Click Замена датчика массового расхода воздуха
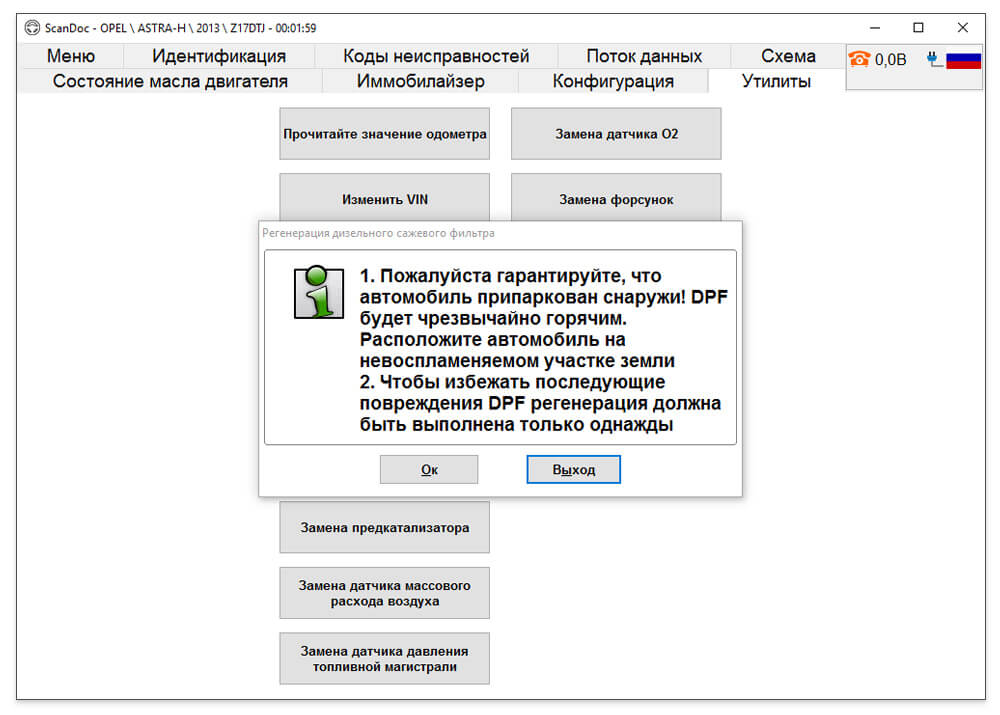Image resolution: width=1000 pixels, height=715 pixels. pyautogui.click(x=385, y=593)
